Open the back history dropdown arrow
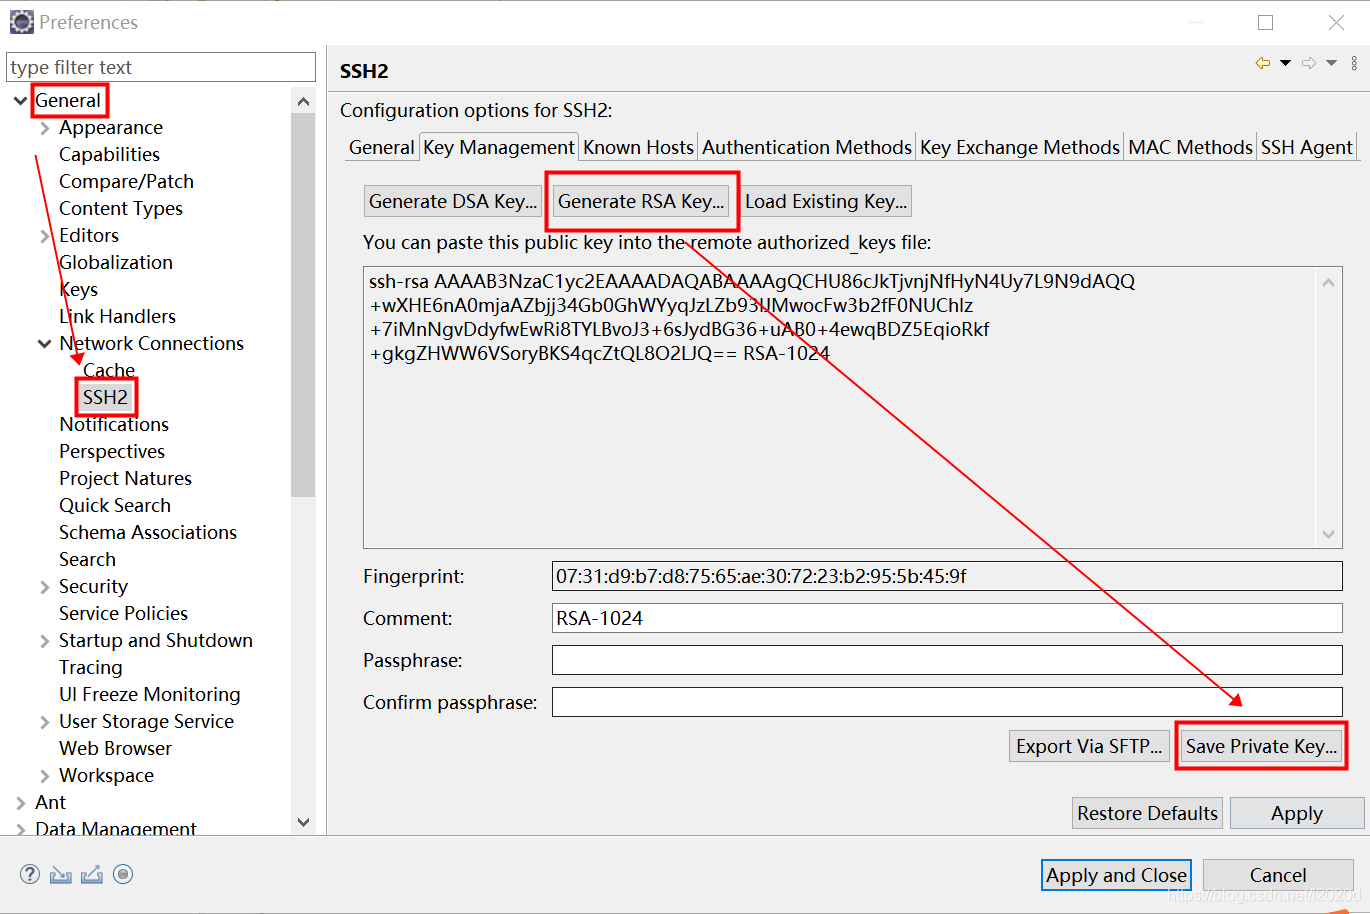This screenshot has height=914, width=1370. pyautogui.click(x=1285, y=63)
